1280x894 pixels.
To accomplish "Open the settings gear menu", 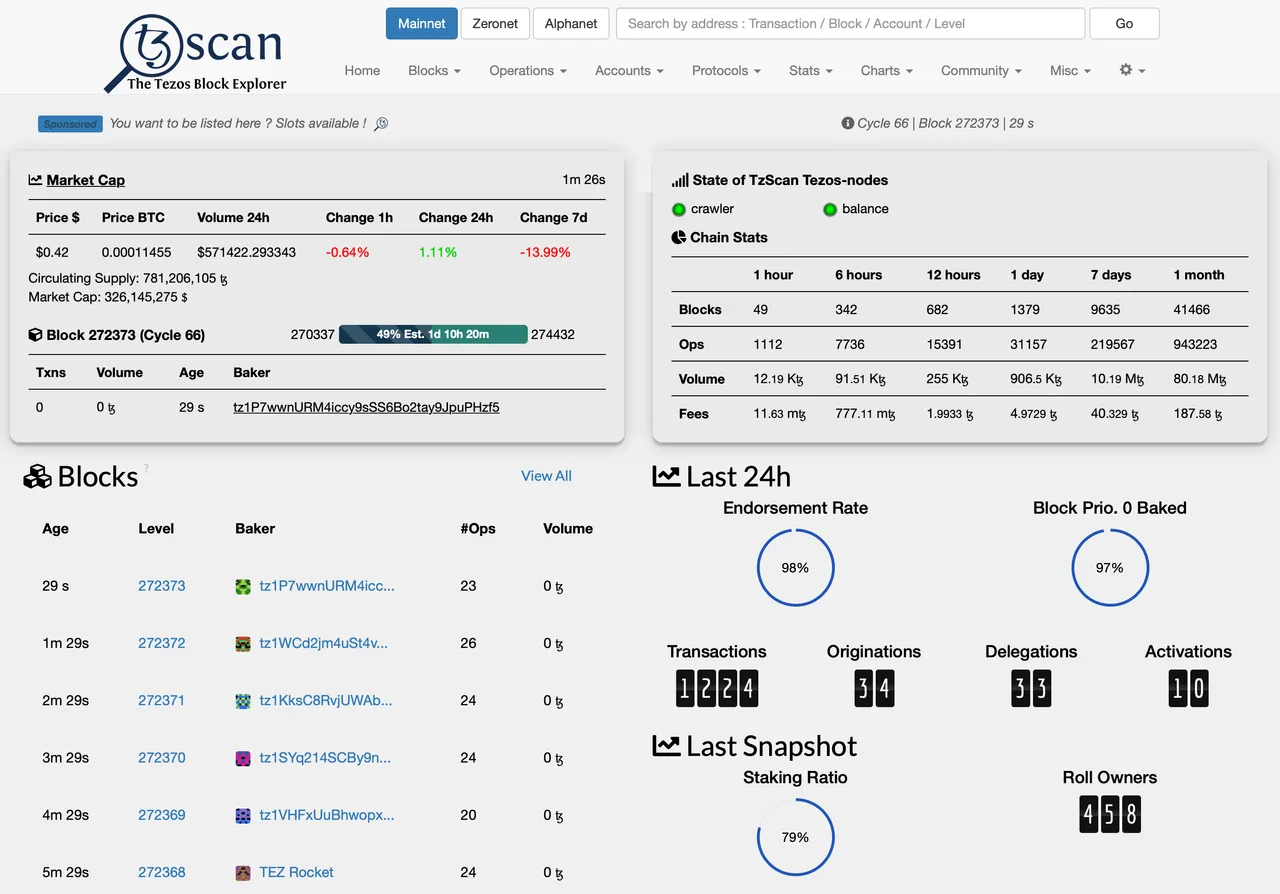I will click(x=1132, y=70).
